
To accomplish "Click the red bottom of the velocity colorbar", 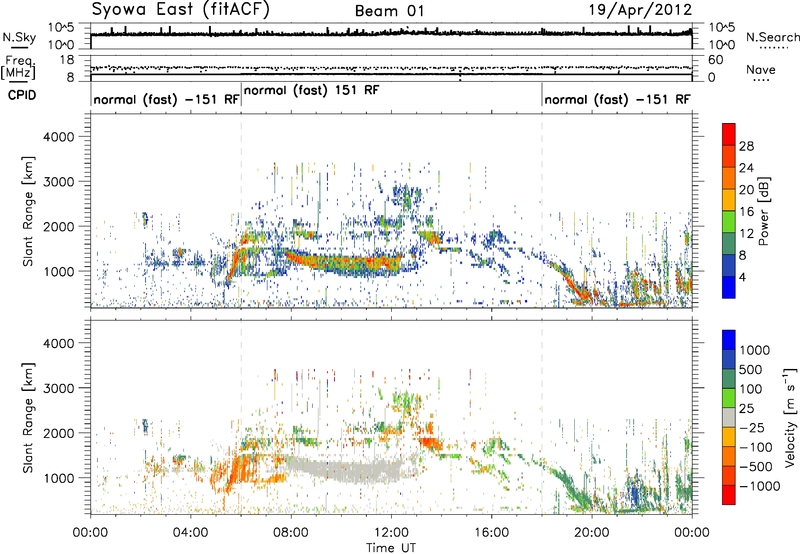I will click(729, 495).
